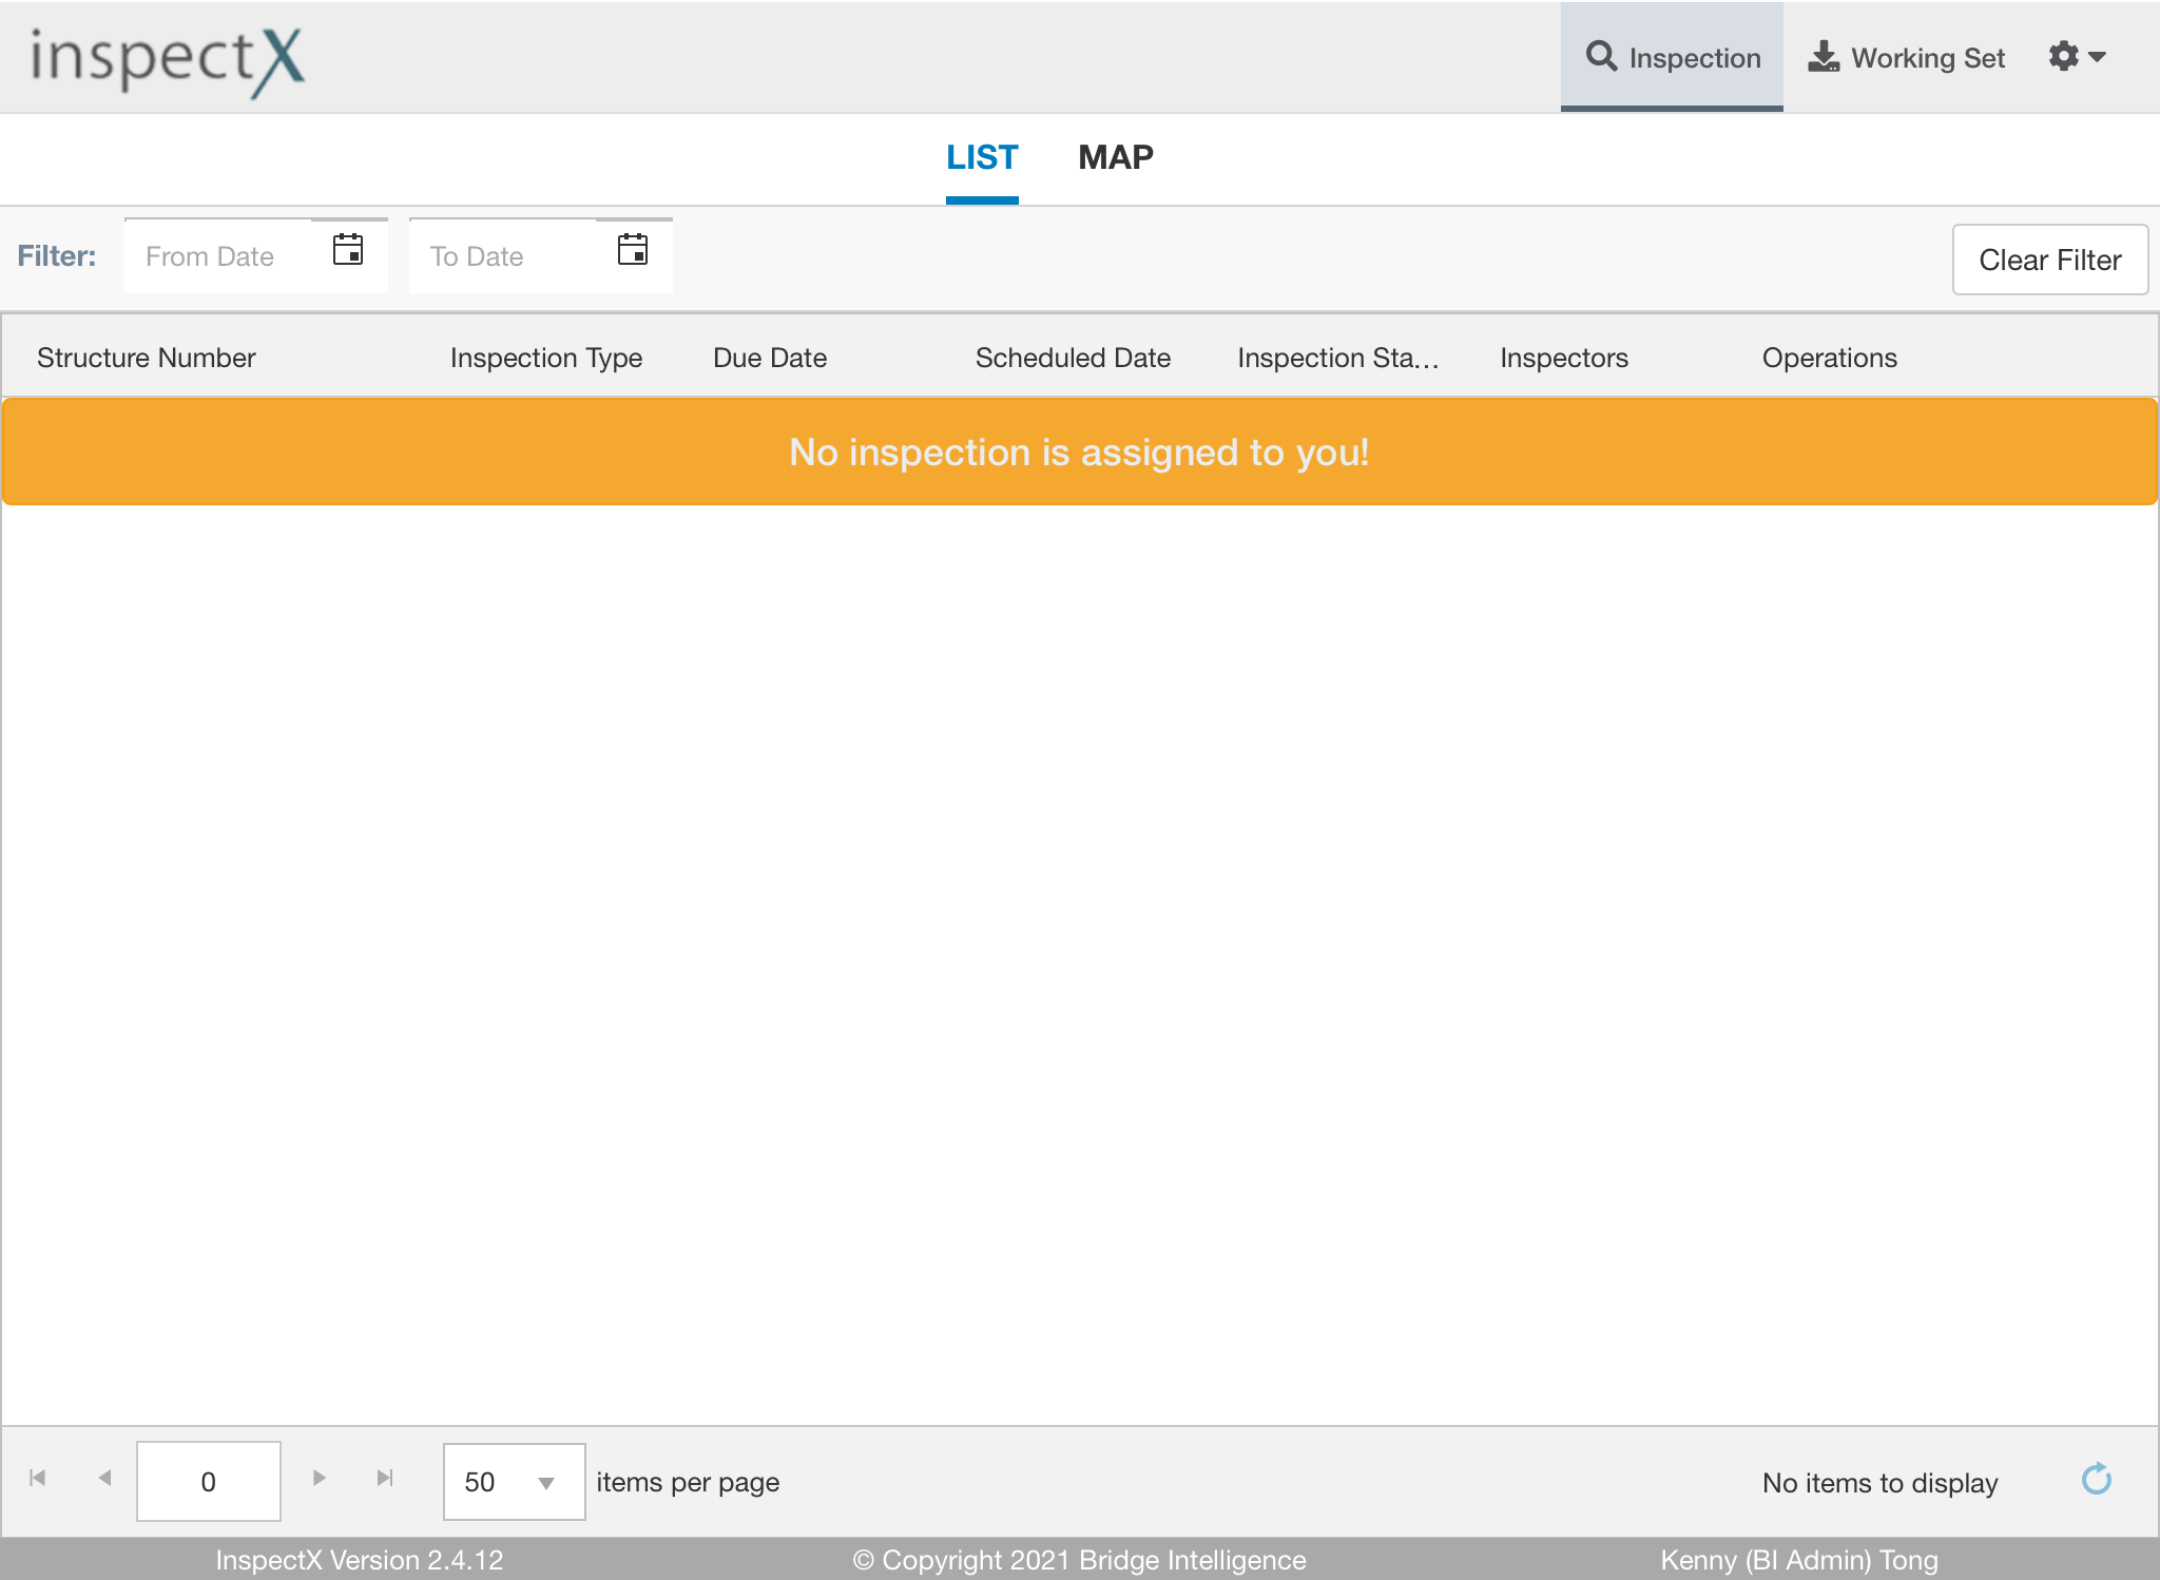The image size is (2160, 1580).
Task: Sort by Inspection Status column header
Action: (x=1338, y=358)
